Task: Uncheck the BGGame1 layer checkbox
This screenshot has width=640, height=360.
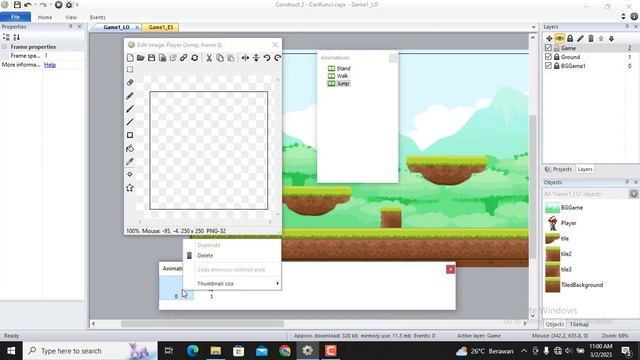Action: (548, 65)
